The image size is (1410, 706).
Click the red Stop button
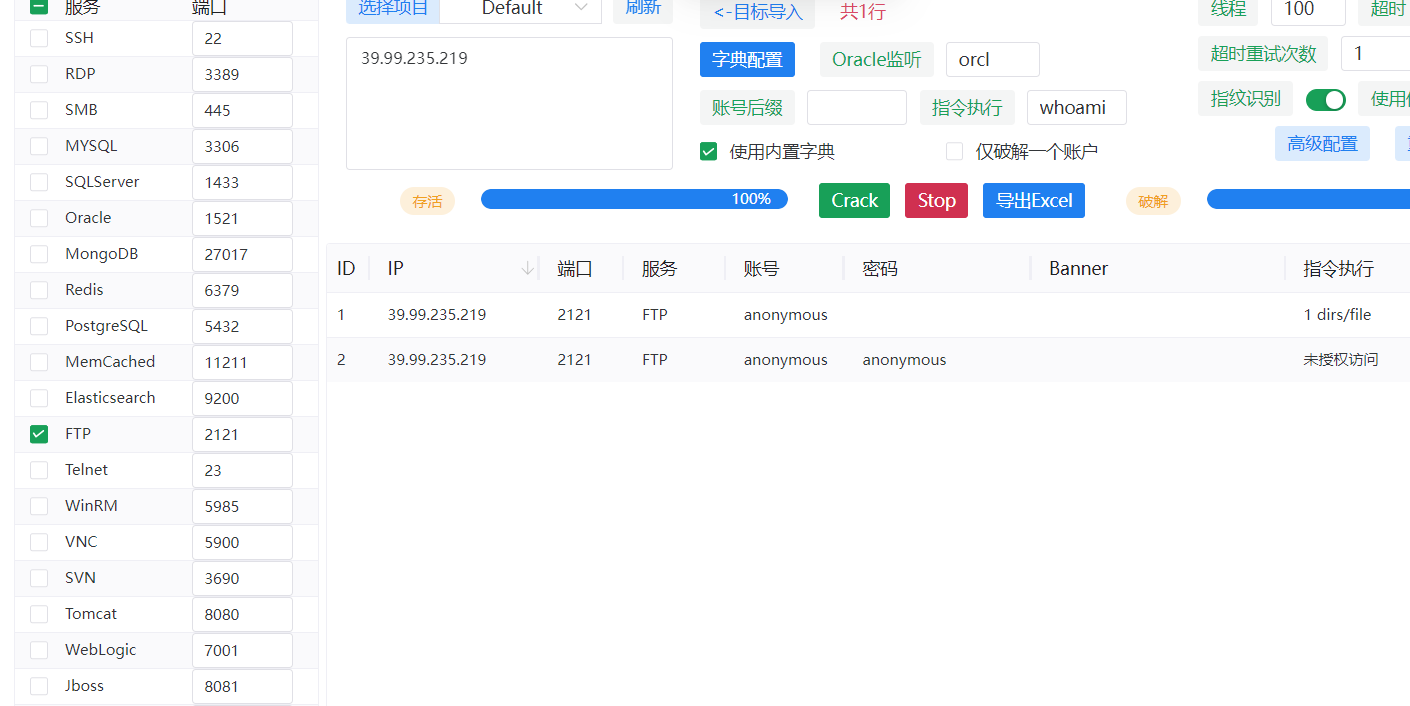[936, 201]
